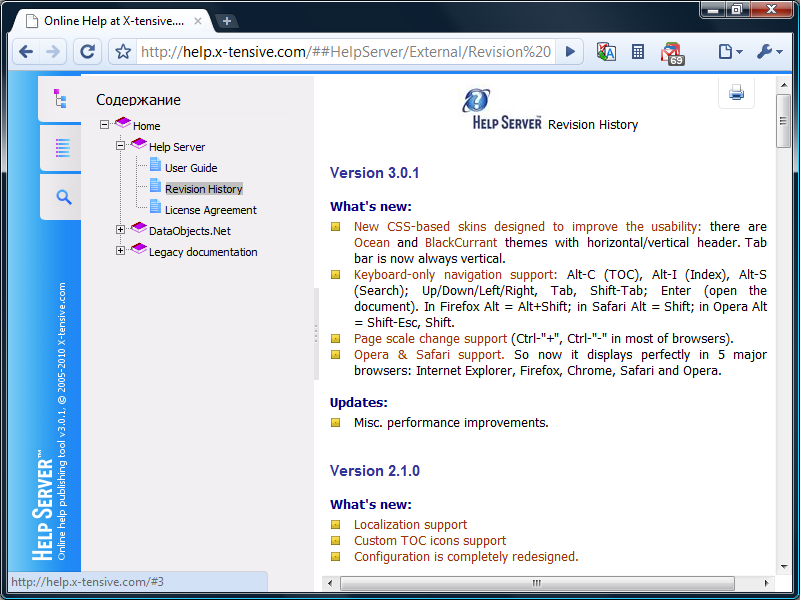The width and height of the screenshot is (800, 600).
Task: Click the browser forward arrow
Action: (x=53, y=52)
